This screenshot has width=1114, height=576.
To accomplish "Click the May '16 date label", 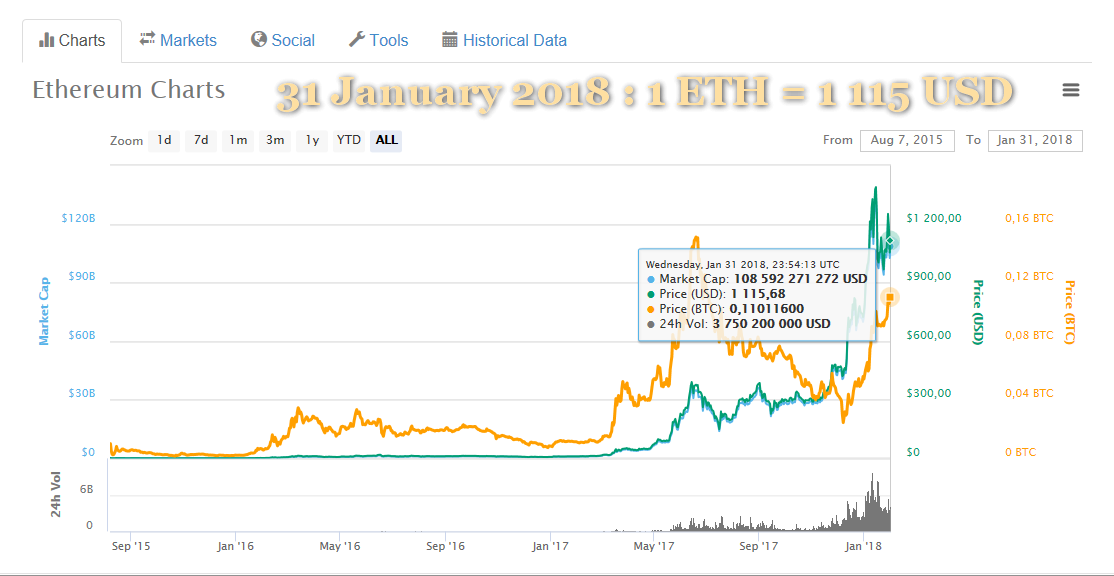I will [x=340, y=546].
